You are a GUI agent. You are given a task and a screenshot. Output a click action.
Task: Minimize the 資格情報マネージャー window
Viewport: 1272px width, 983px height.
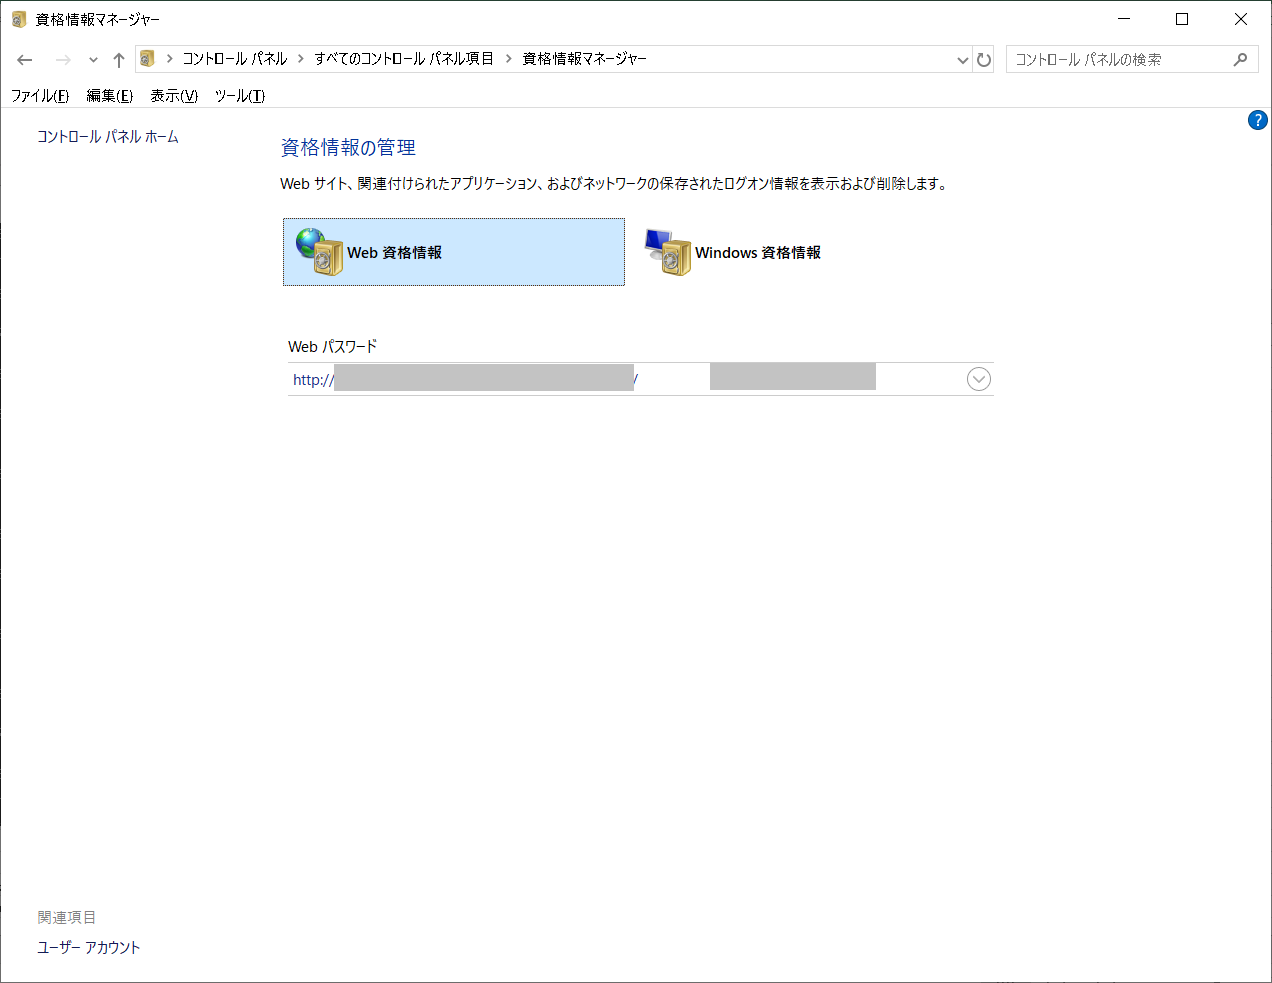(x=1124, y=19)
